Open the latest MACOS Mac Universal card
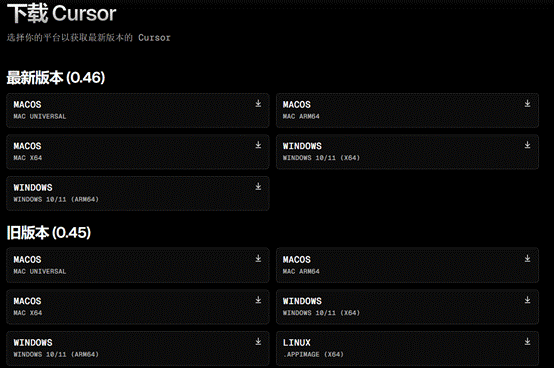Viewport: 554px width, 368px height. [138, 110]
